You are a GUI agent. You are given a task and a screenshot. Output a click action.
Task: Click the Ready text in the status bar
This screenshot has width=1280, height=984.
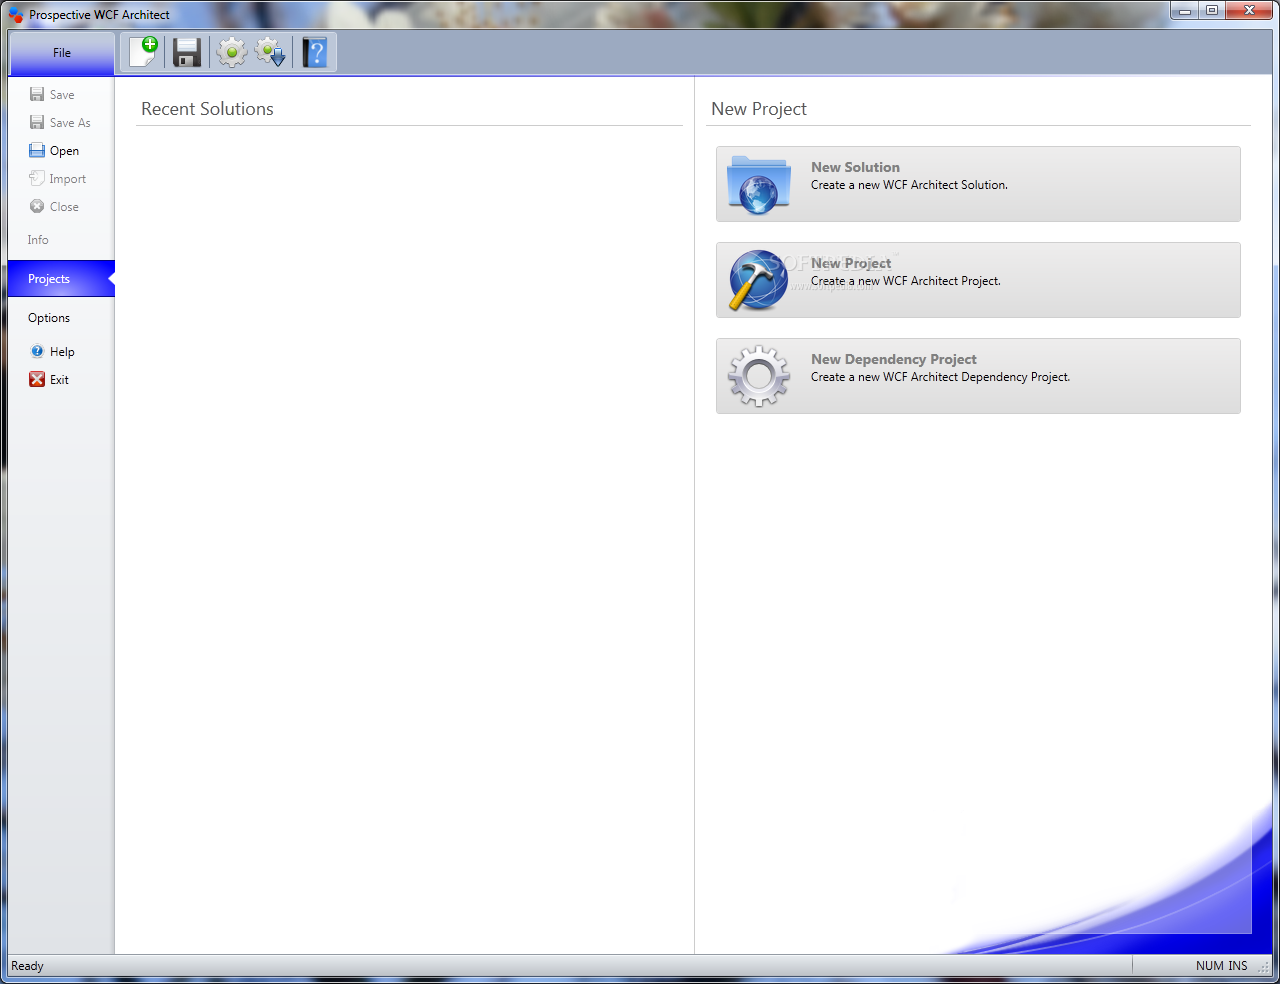click(27, 966)
